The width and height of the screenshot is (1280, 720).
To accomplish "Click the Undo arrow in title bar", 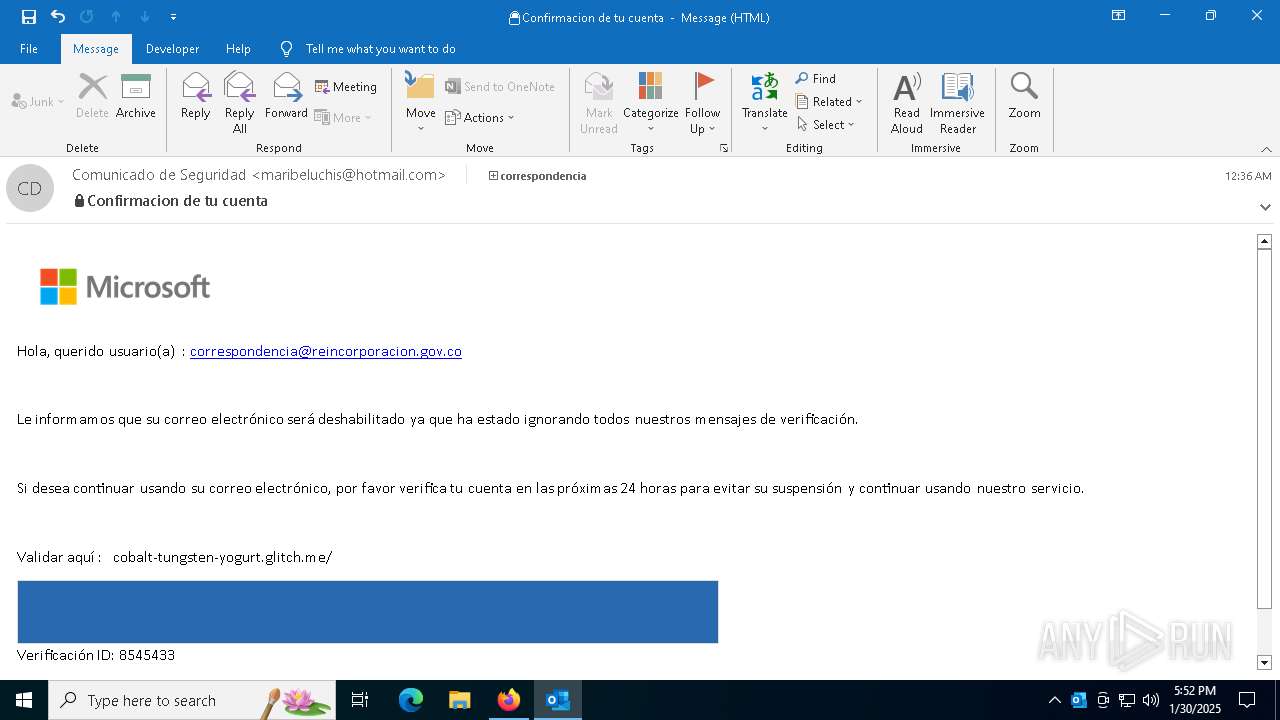I will (x=58, y=16).
